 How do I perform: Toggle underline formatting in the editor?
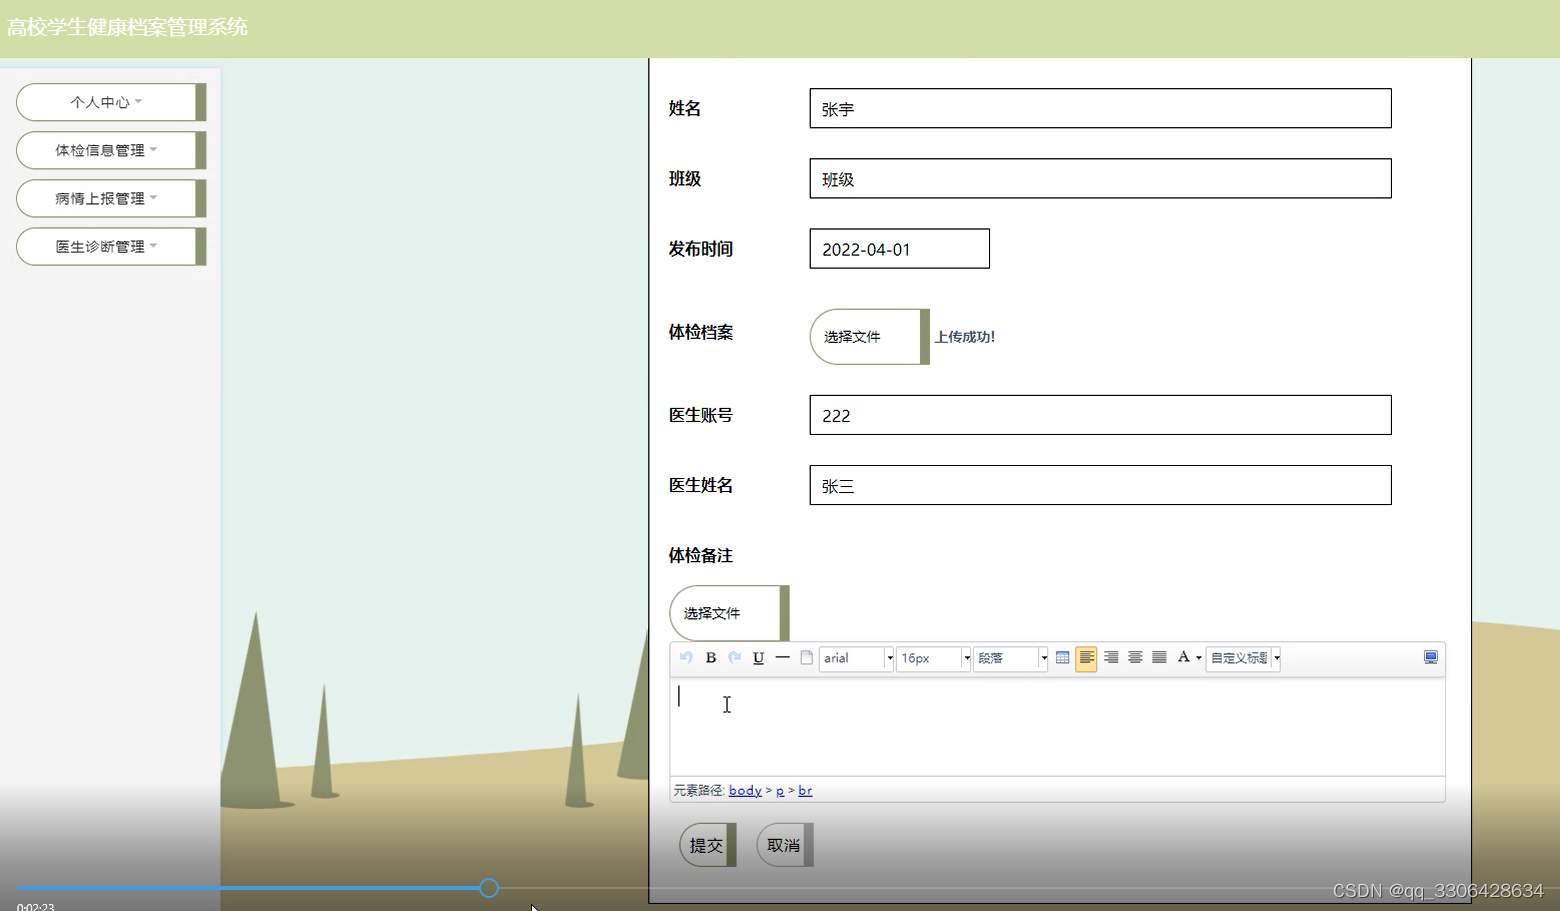[759, 658]
